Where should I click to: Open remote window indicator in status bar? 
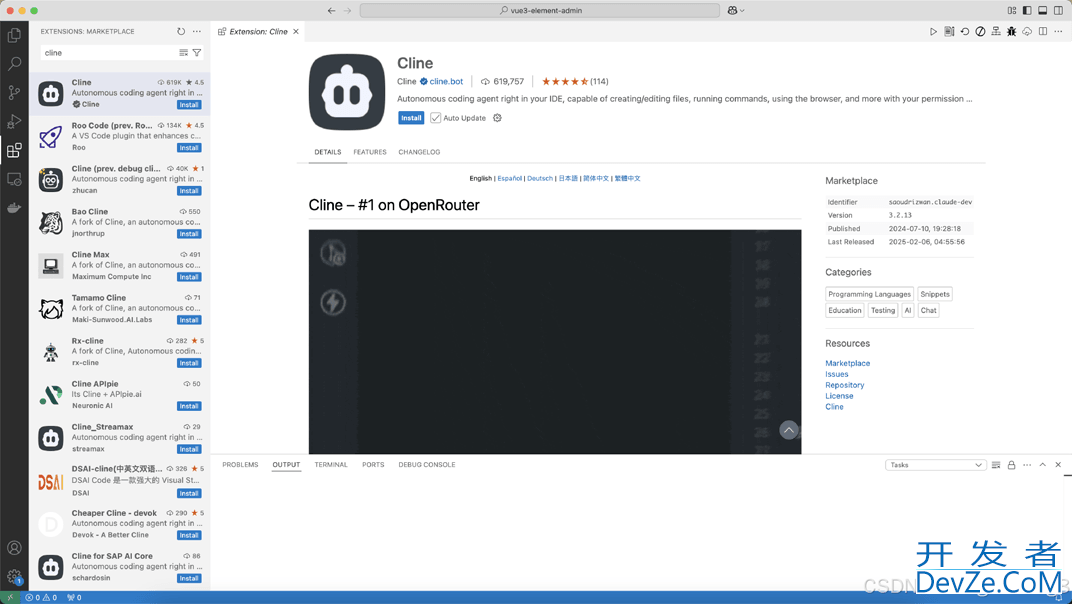[x=10, y=598]
